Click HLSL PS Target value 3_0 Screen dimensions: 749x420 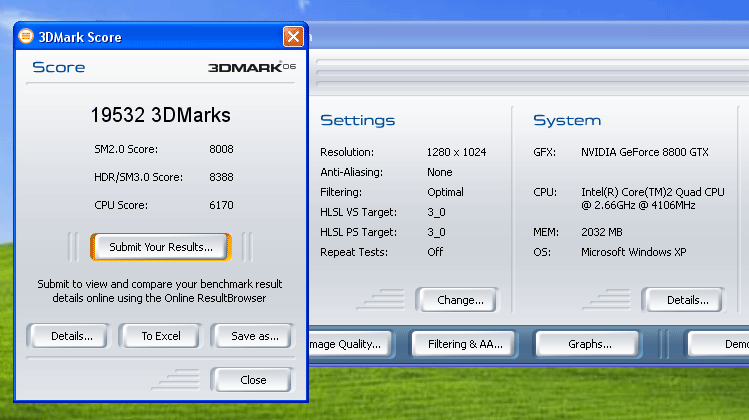pyautogui.click(x=436, y=232)
